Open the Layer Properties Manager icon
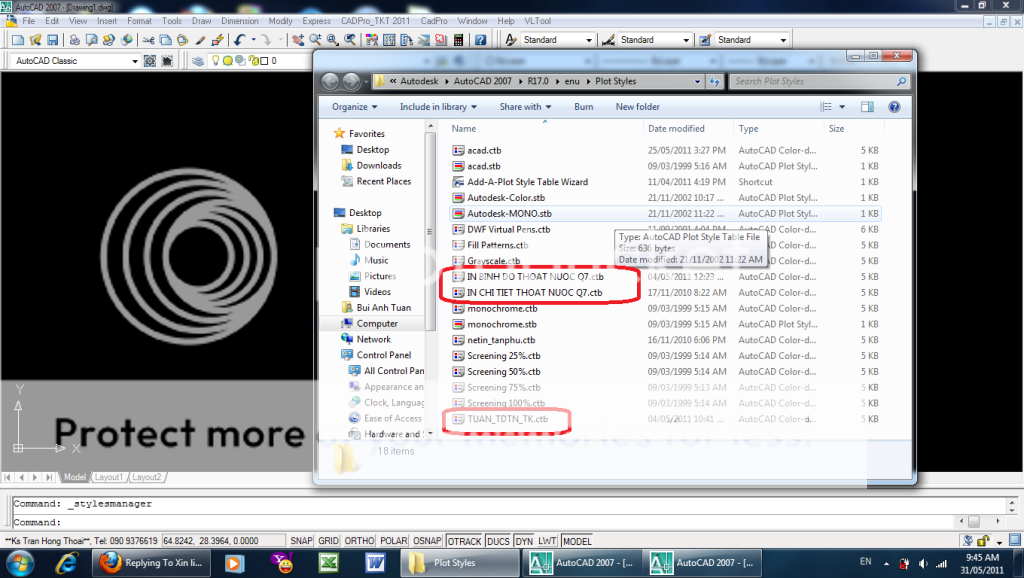 tap(198, 61)
